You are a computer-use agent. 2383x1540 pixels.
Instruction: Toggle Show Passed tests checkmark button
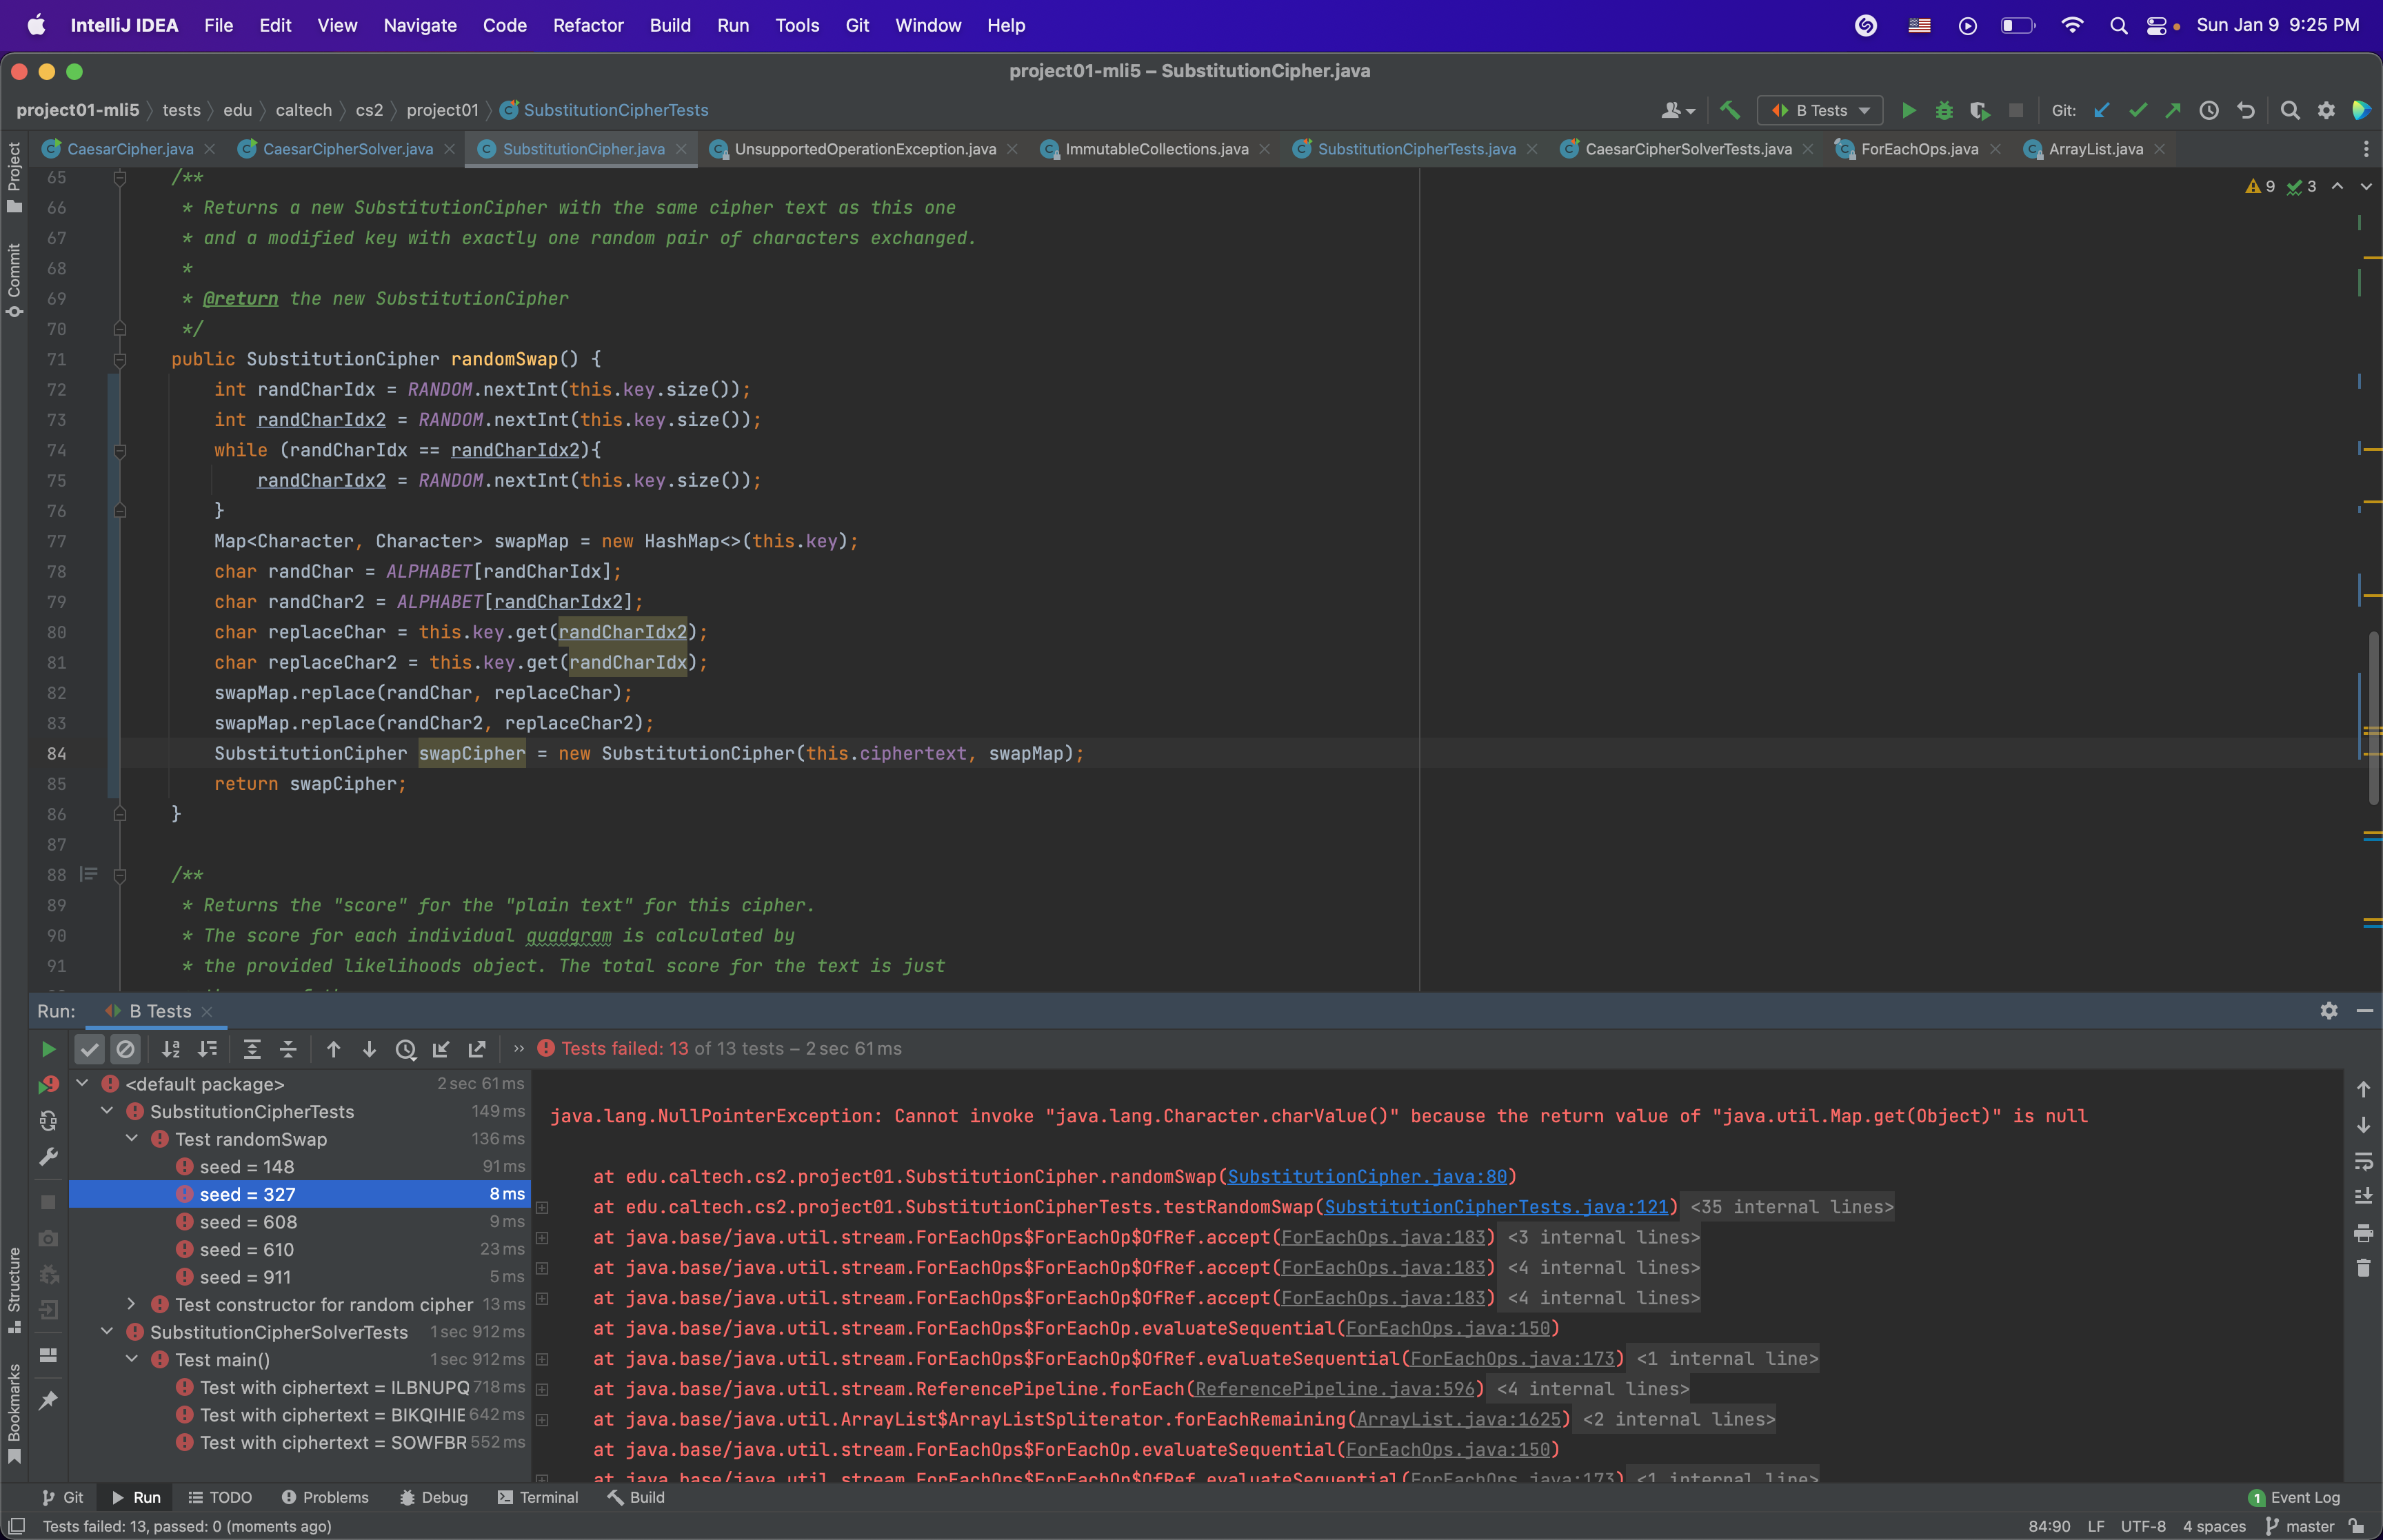pos(90,1049)
